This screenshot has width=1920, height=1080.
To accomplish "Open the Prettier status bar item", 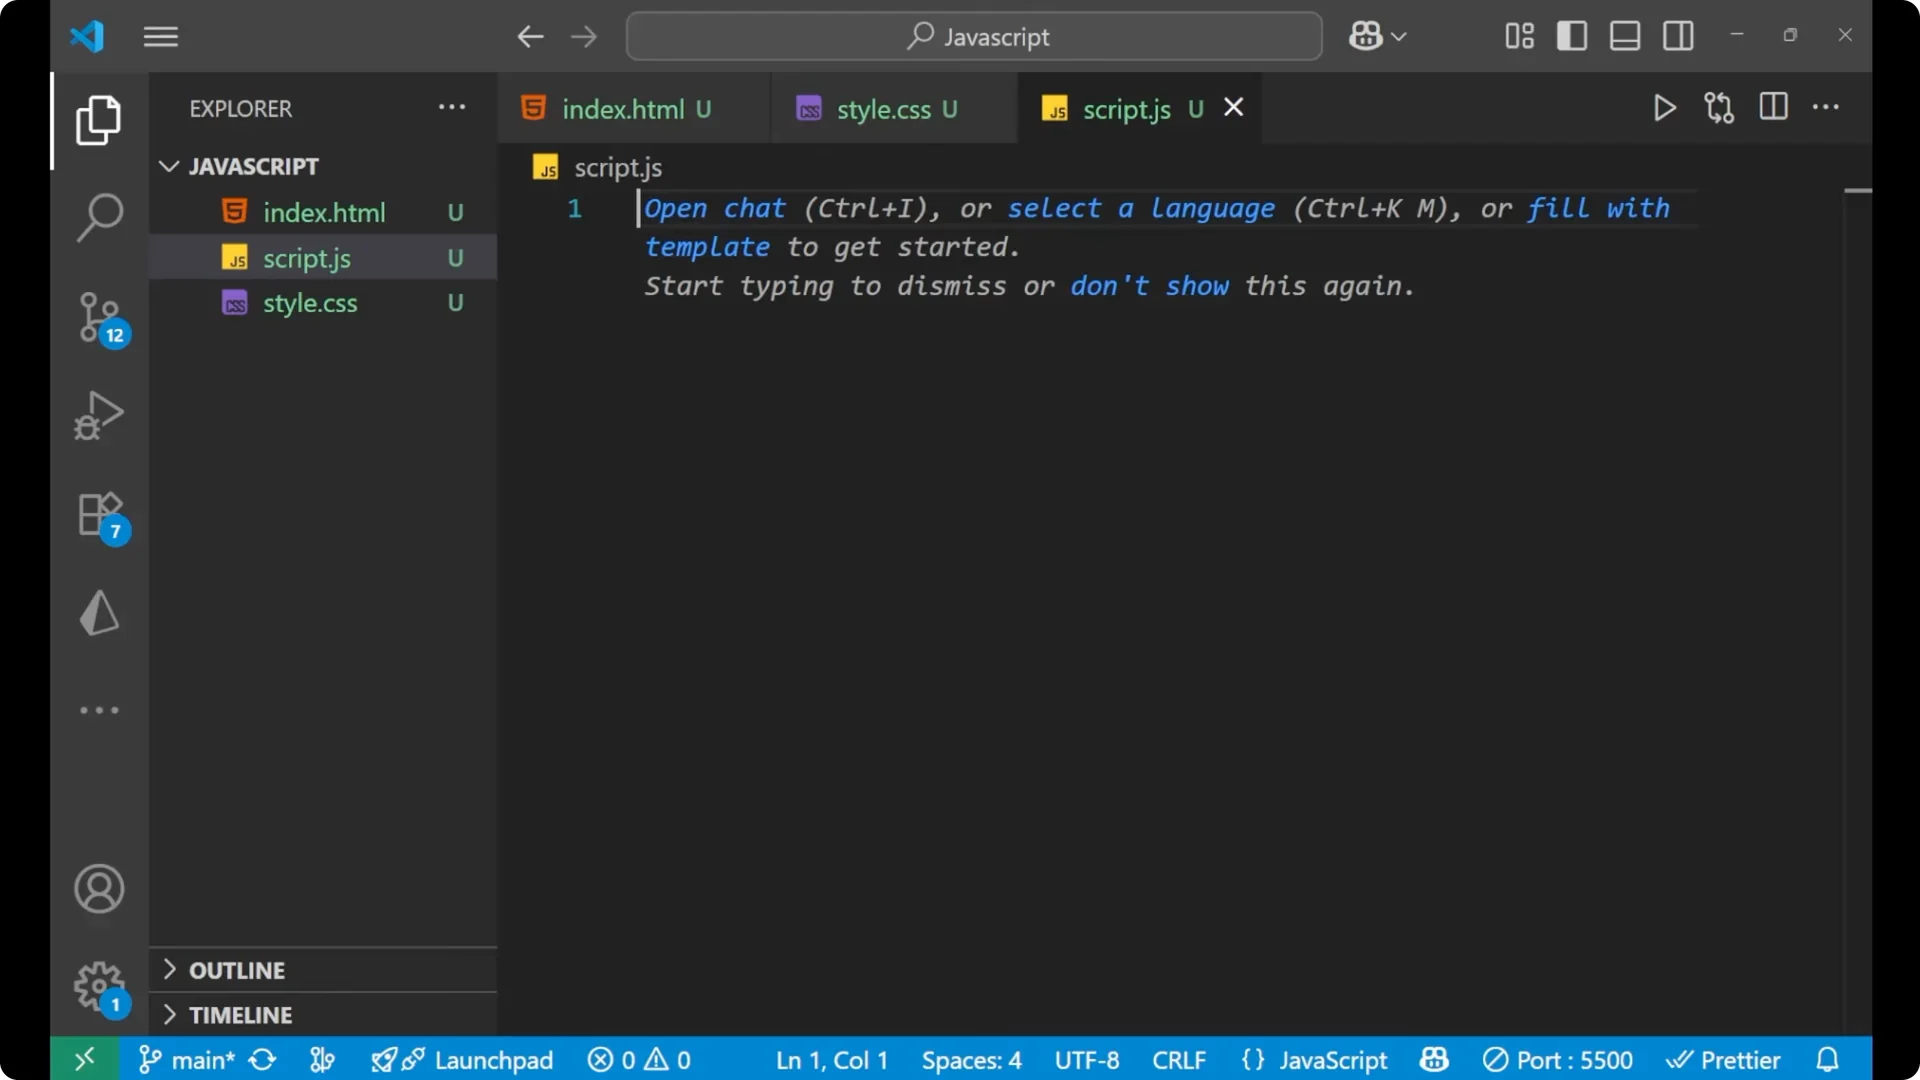I will point(1725,1059).
